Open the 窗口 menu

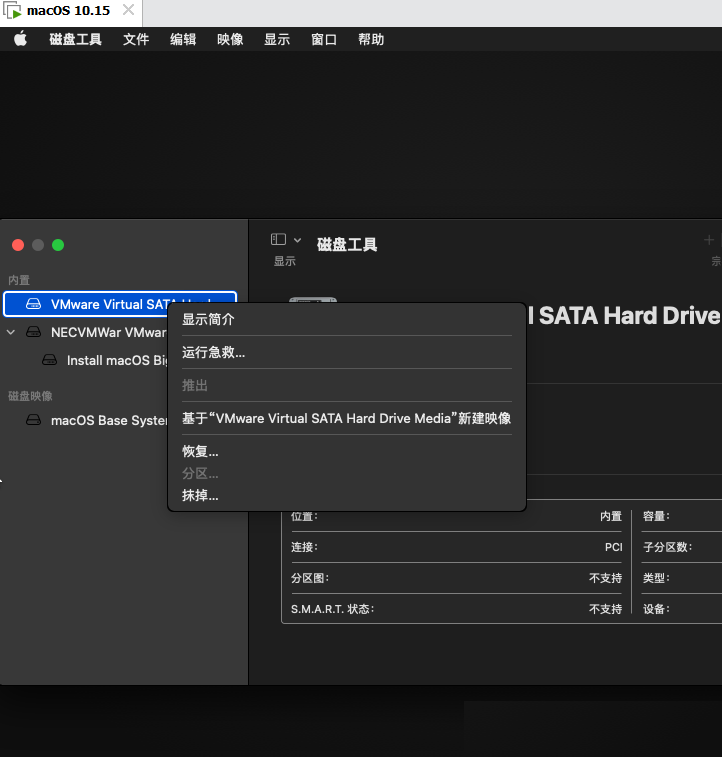pos(324,39)
